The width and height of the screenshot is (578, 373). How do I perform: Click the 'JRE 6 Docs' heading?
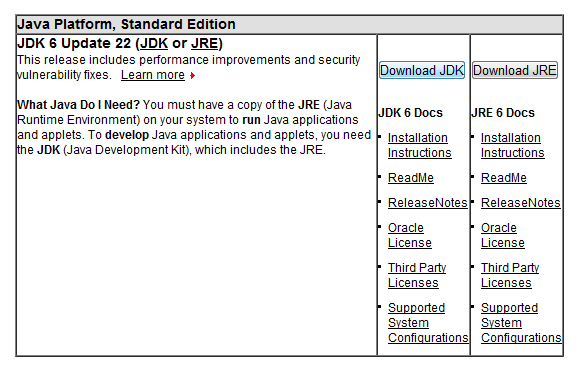(x=503, y=112)
